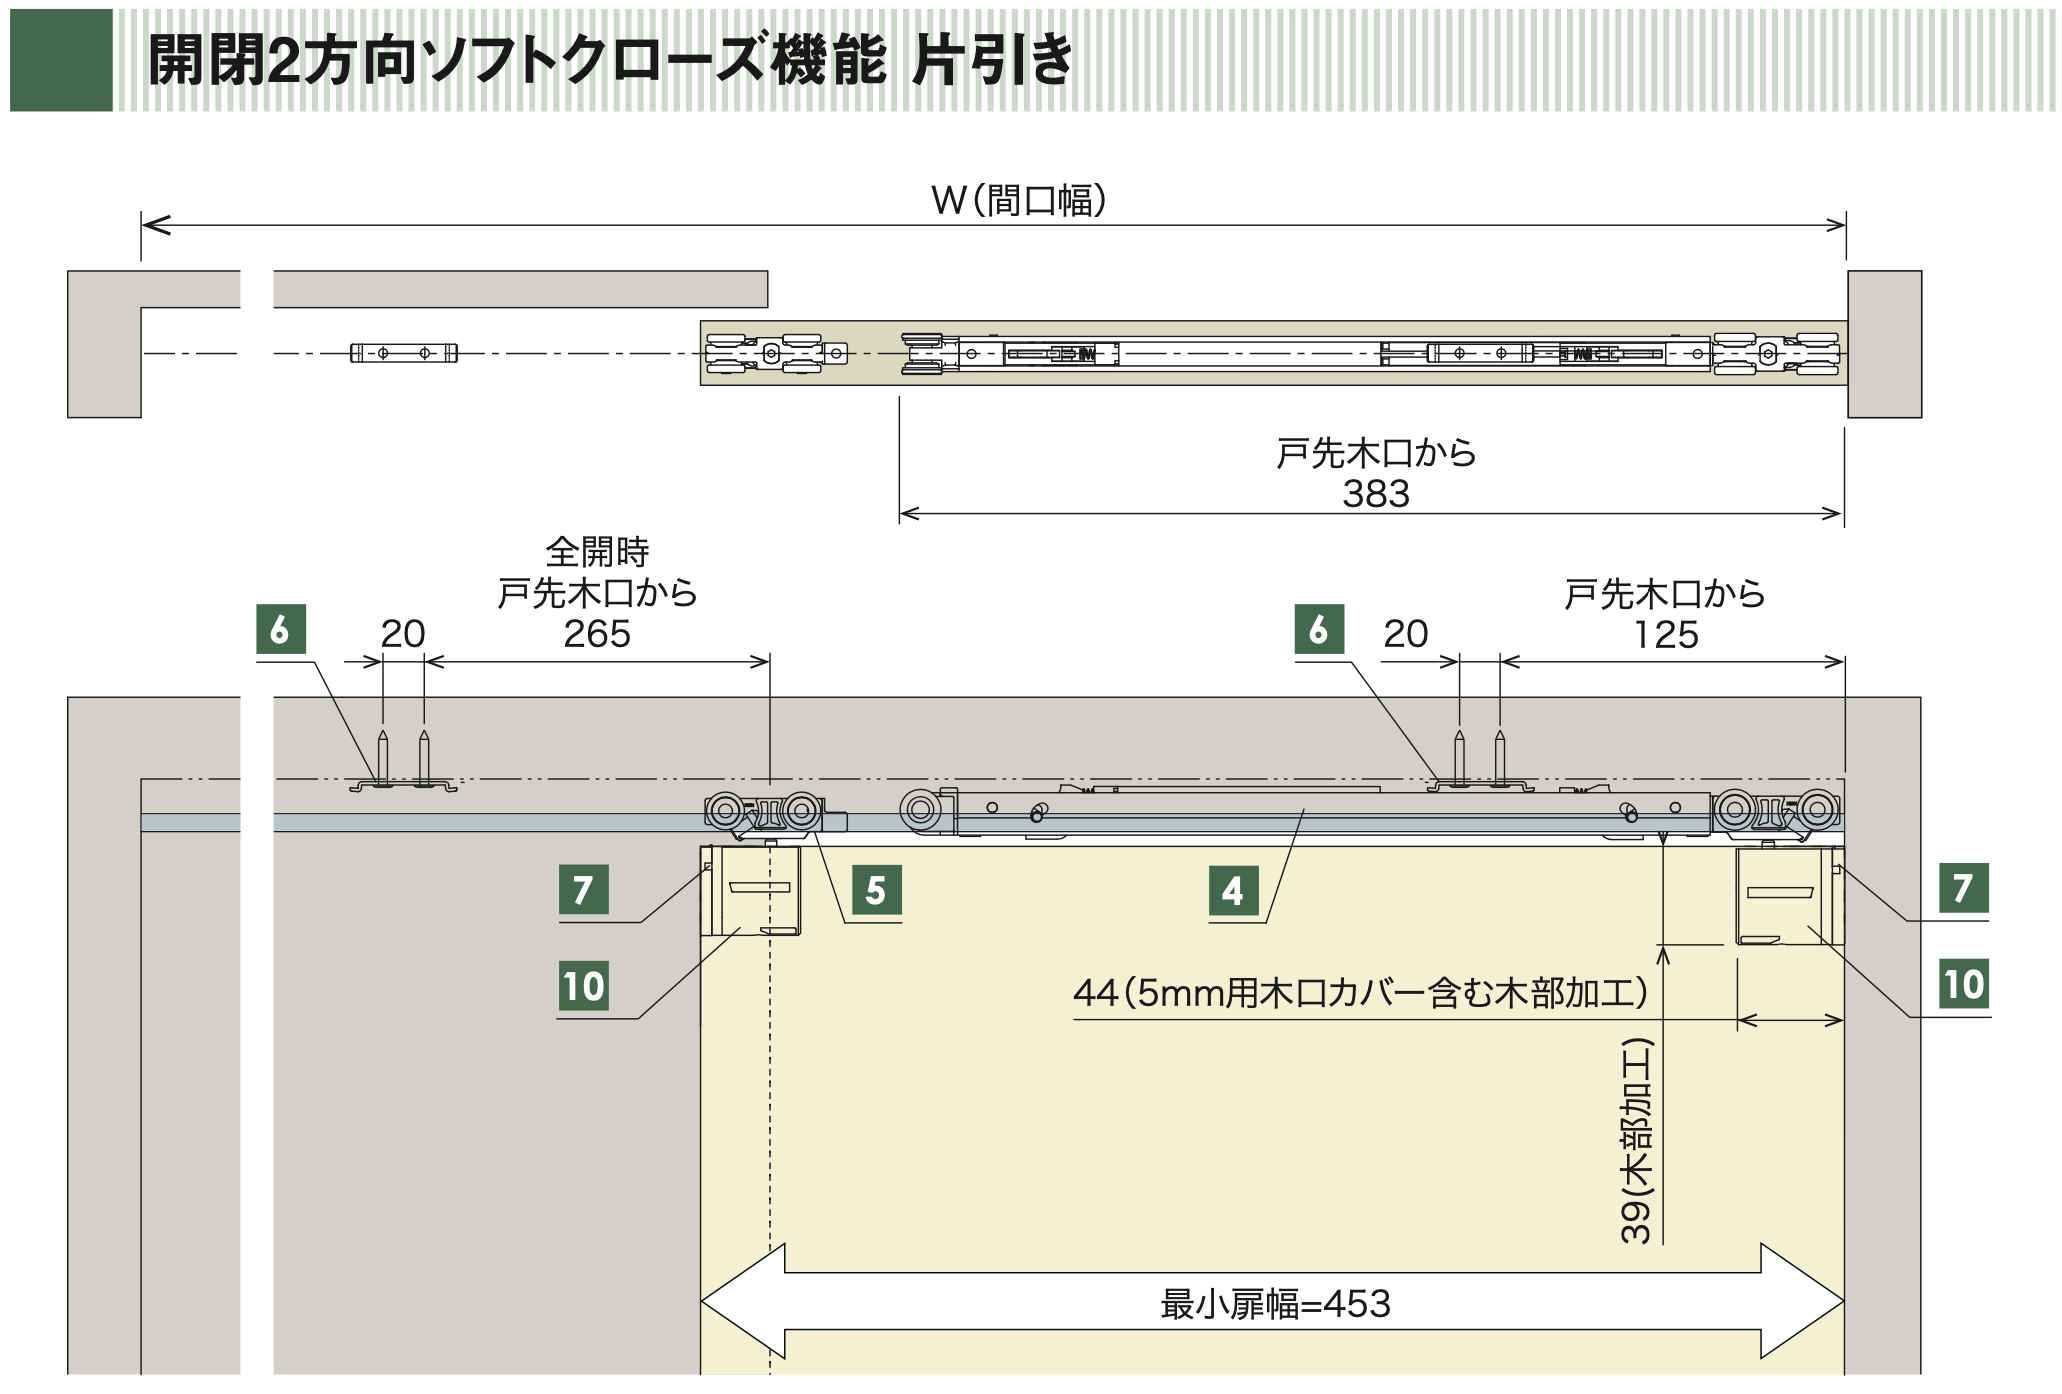Click the left callout badge 10
Viewport: 2062px width, 1394px height.
584,986
